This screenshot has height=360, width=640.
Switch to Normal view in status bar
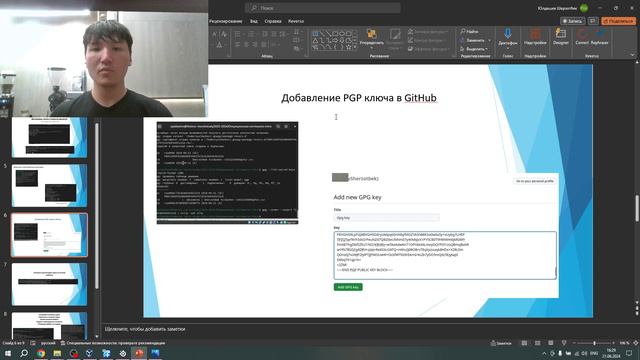tap(524, 343)
